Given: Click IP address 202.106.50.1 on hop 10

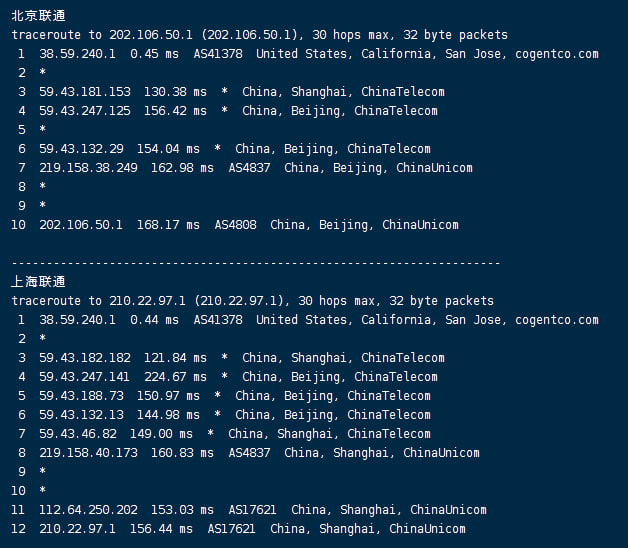Looking at the screenshot, I should pyautogui.click(x=81, y=225).
